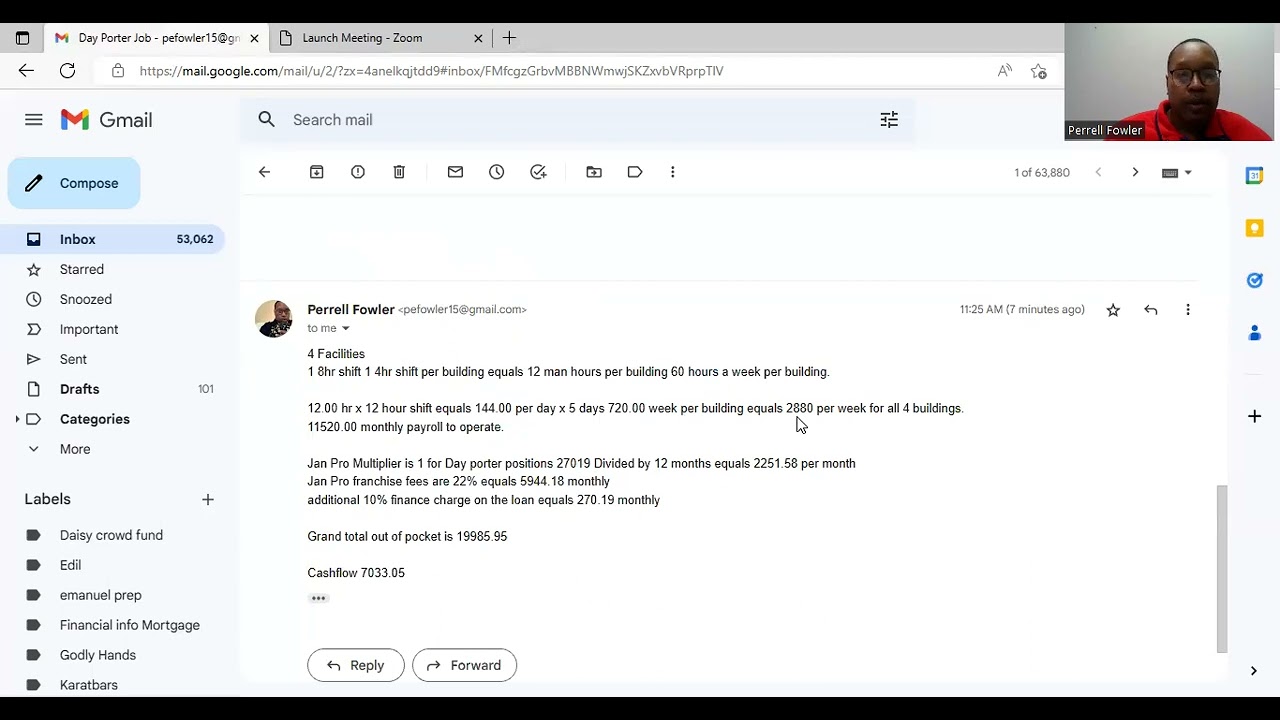Show details dropdown next to 'to me'

[x=346, y=329]
